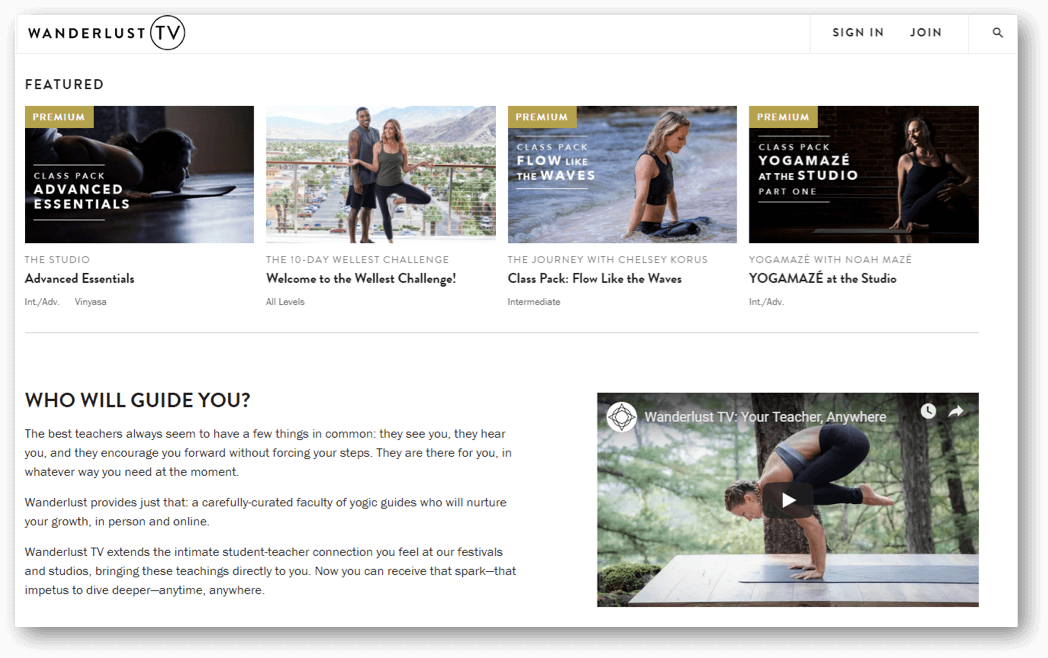Image resolution: width=1048 pixels, height=658 pixels.
Task: Open the Advanced Essentials thumbnail
Action: [140, 175]
